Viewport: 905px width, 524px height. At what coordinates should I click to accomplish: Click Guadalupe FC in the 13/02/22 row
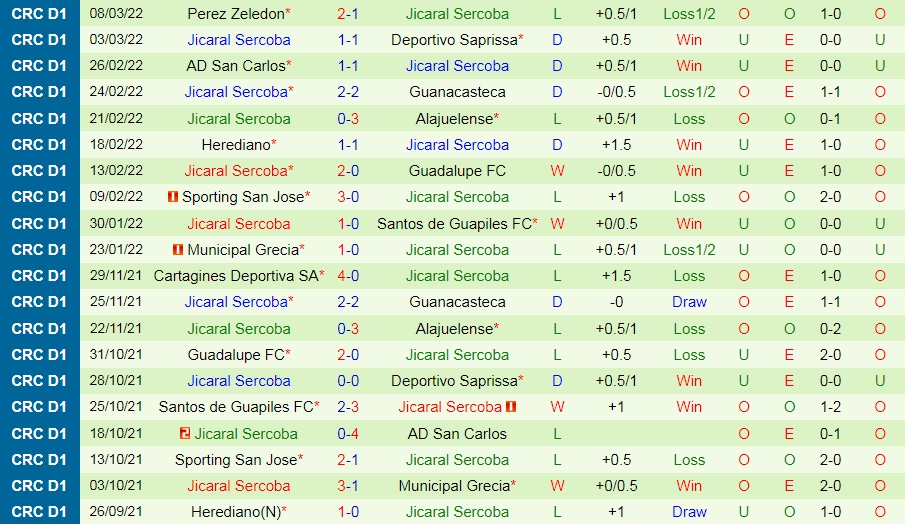click(x=457, y=171)
